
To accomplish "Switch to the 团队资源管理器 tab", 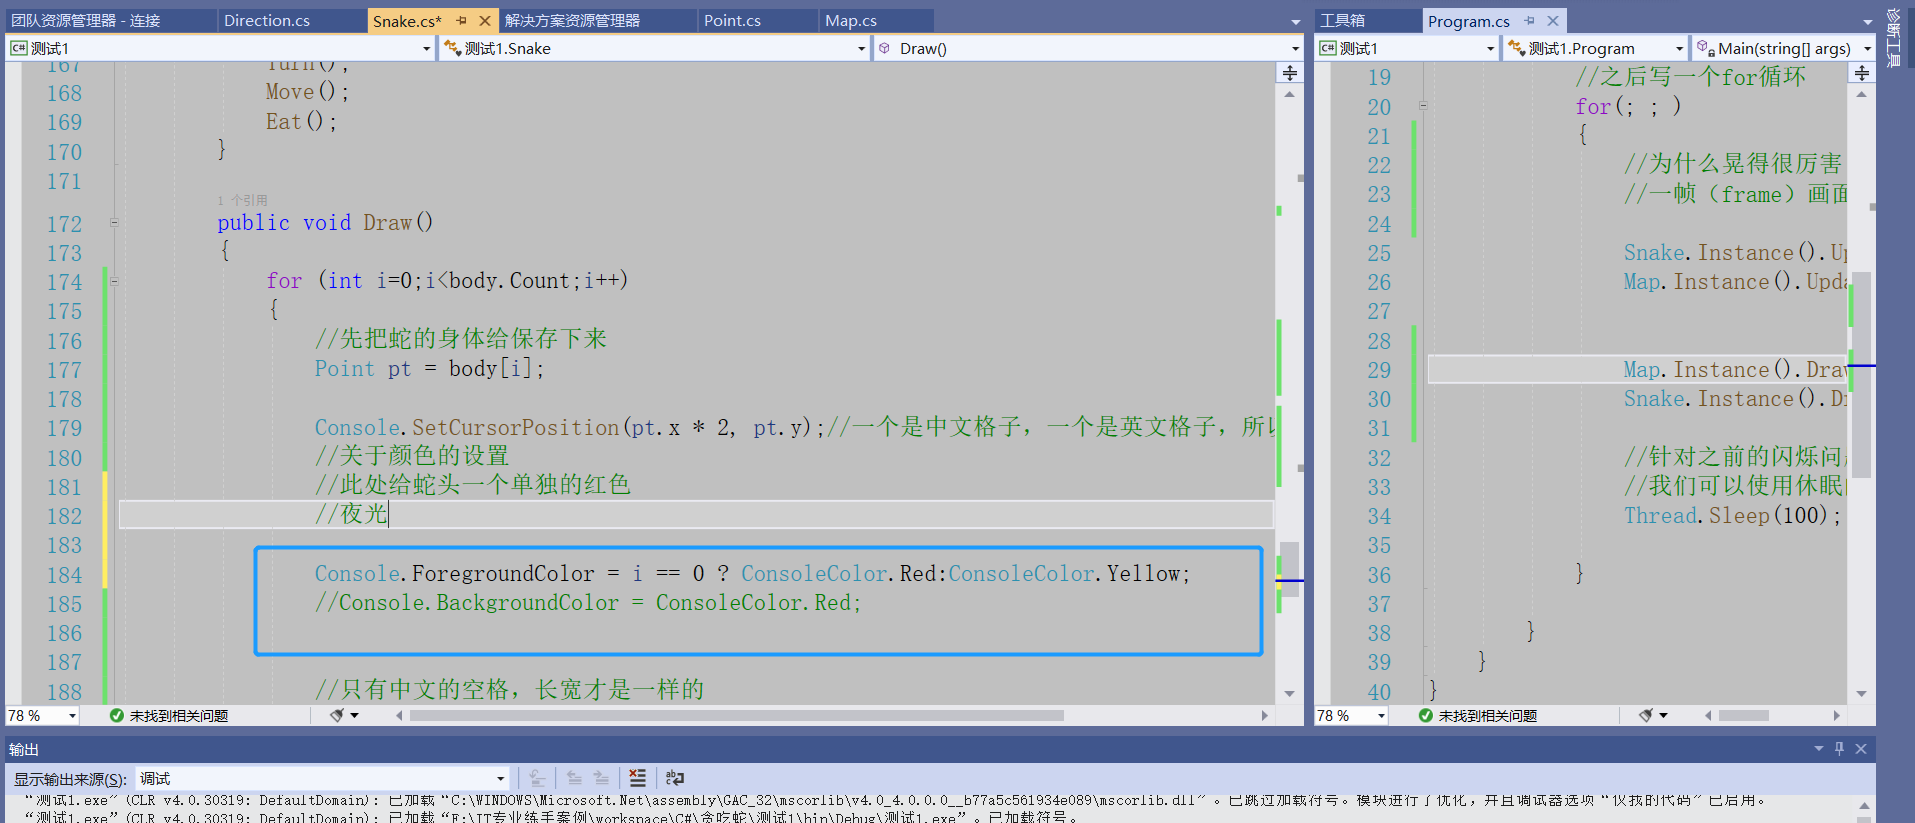I will click(x=85, y=21).
